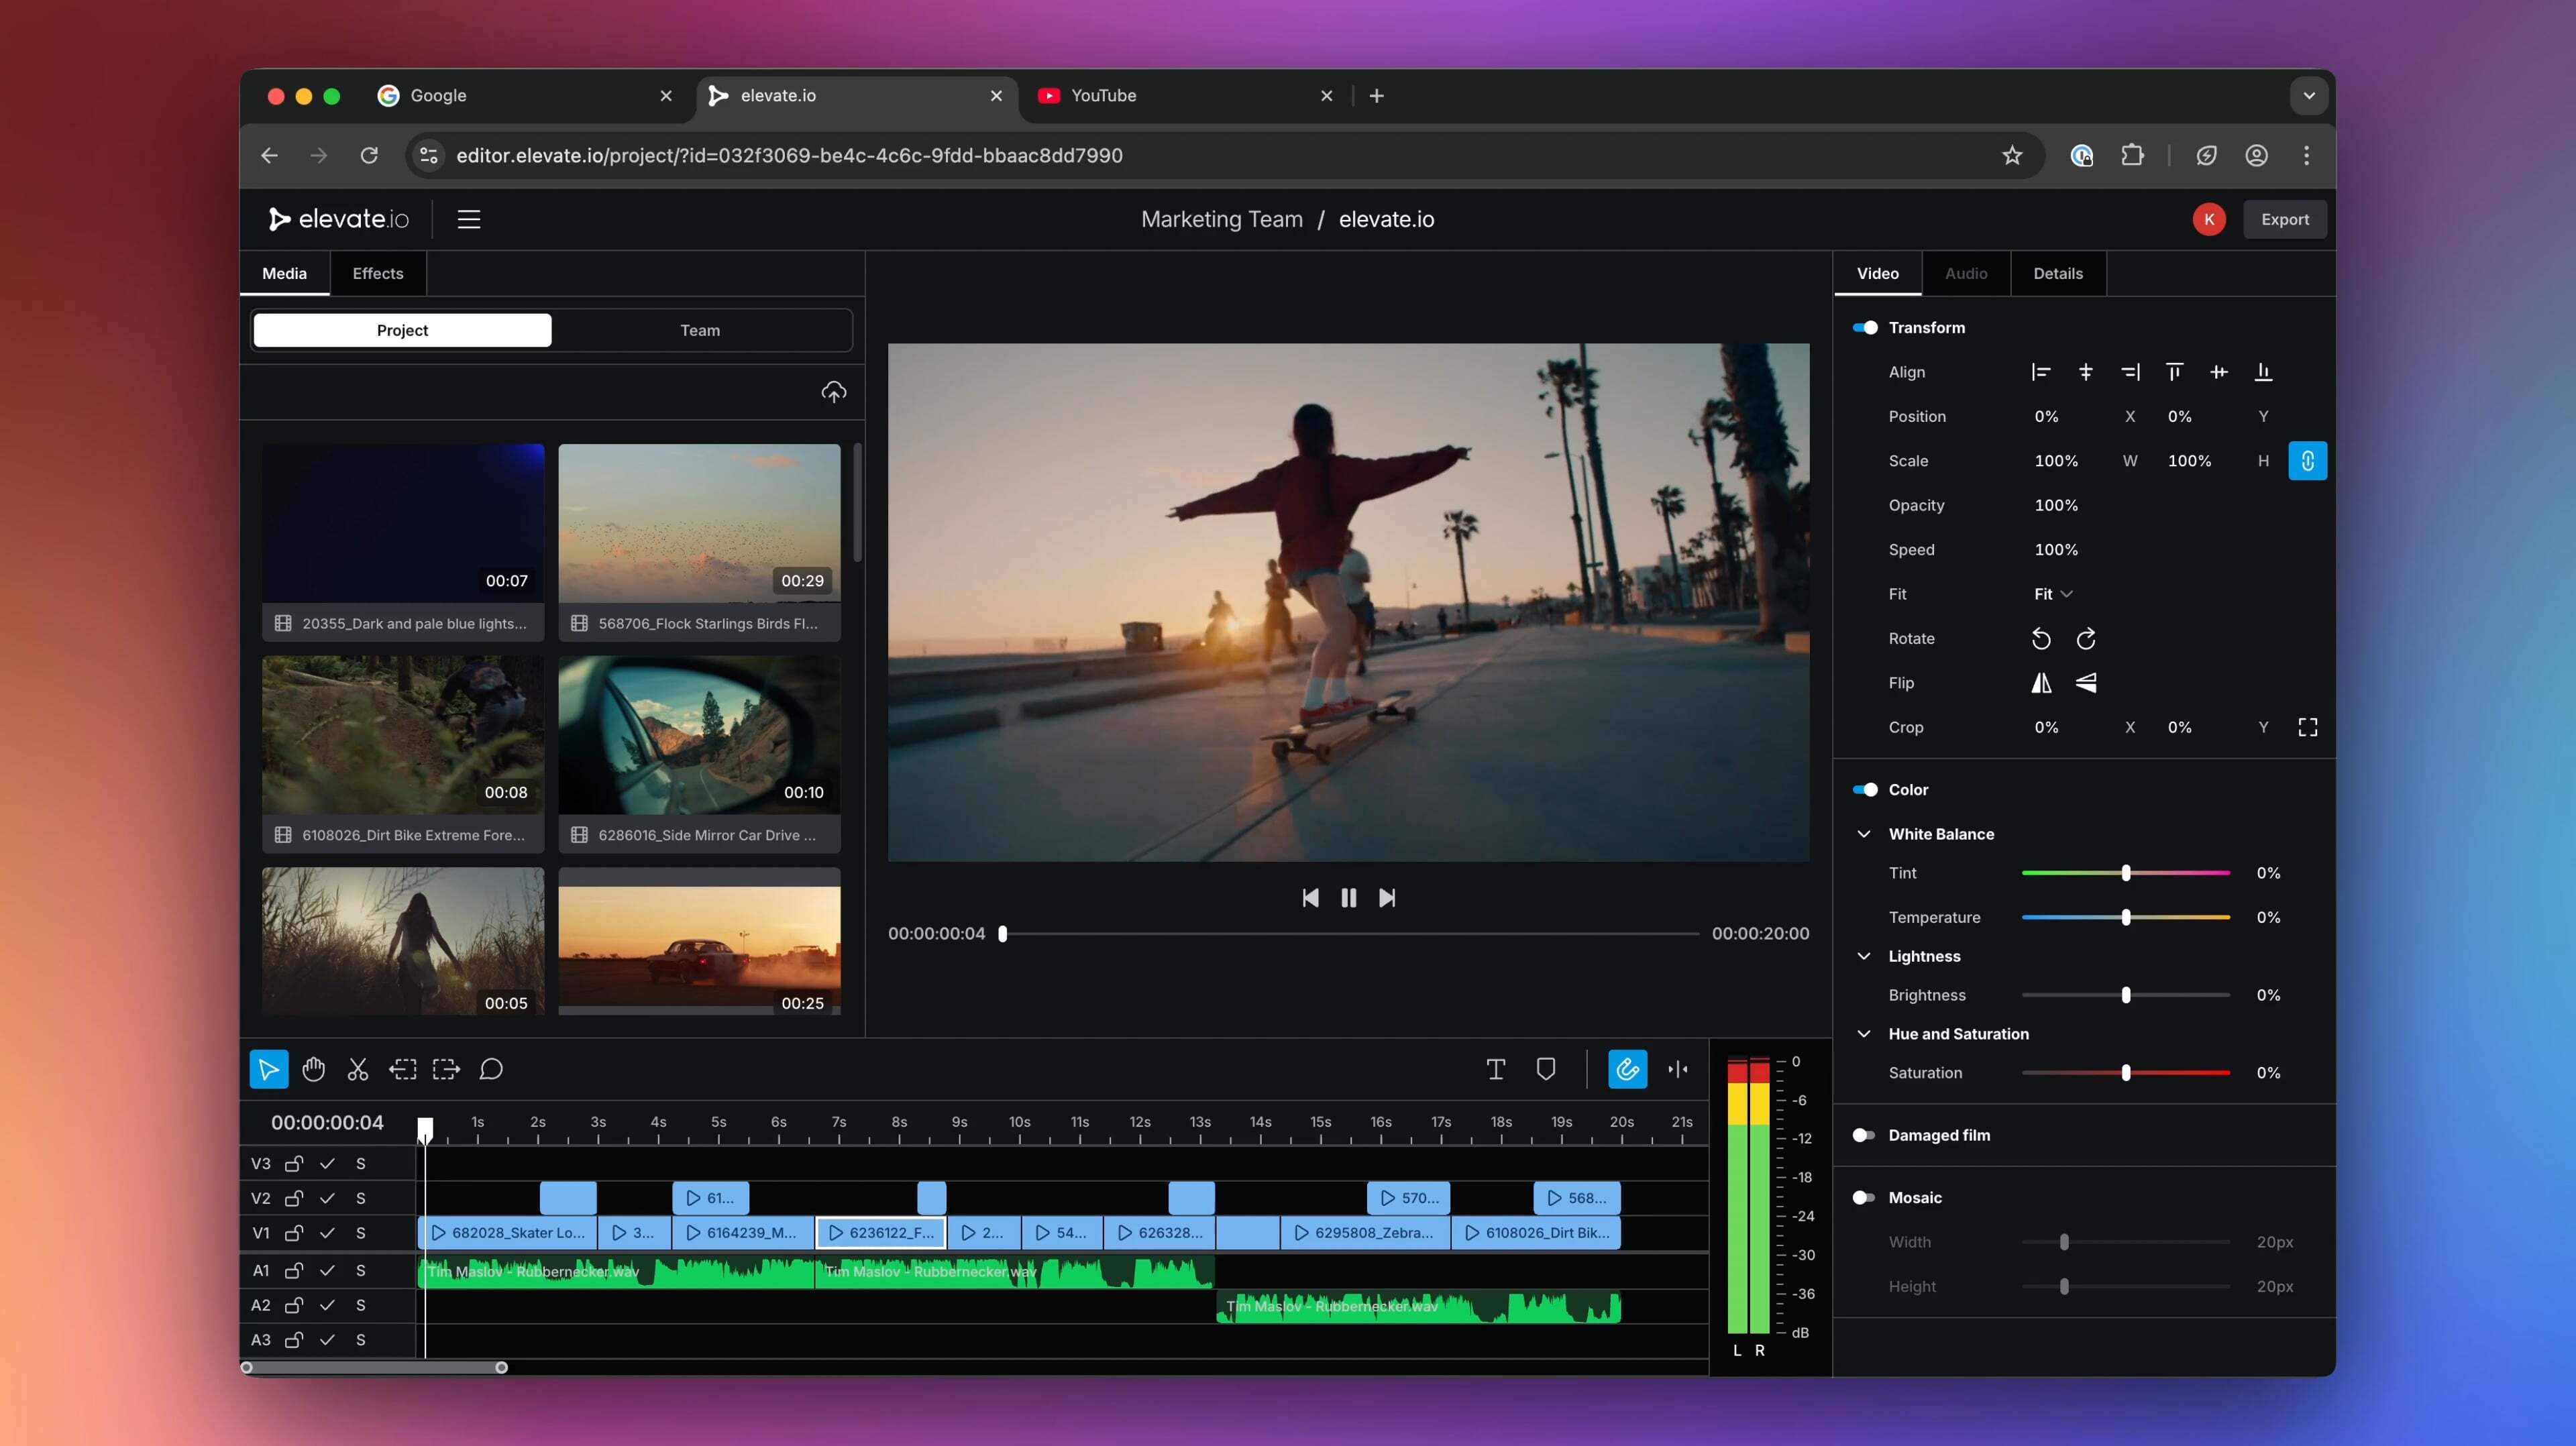Reload the page in the browser
The image size is (2576, 1446).
tap(369, 155)
